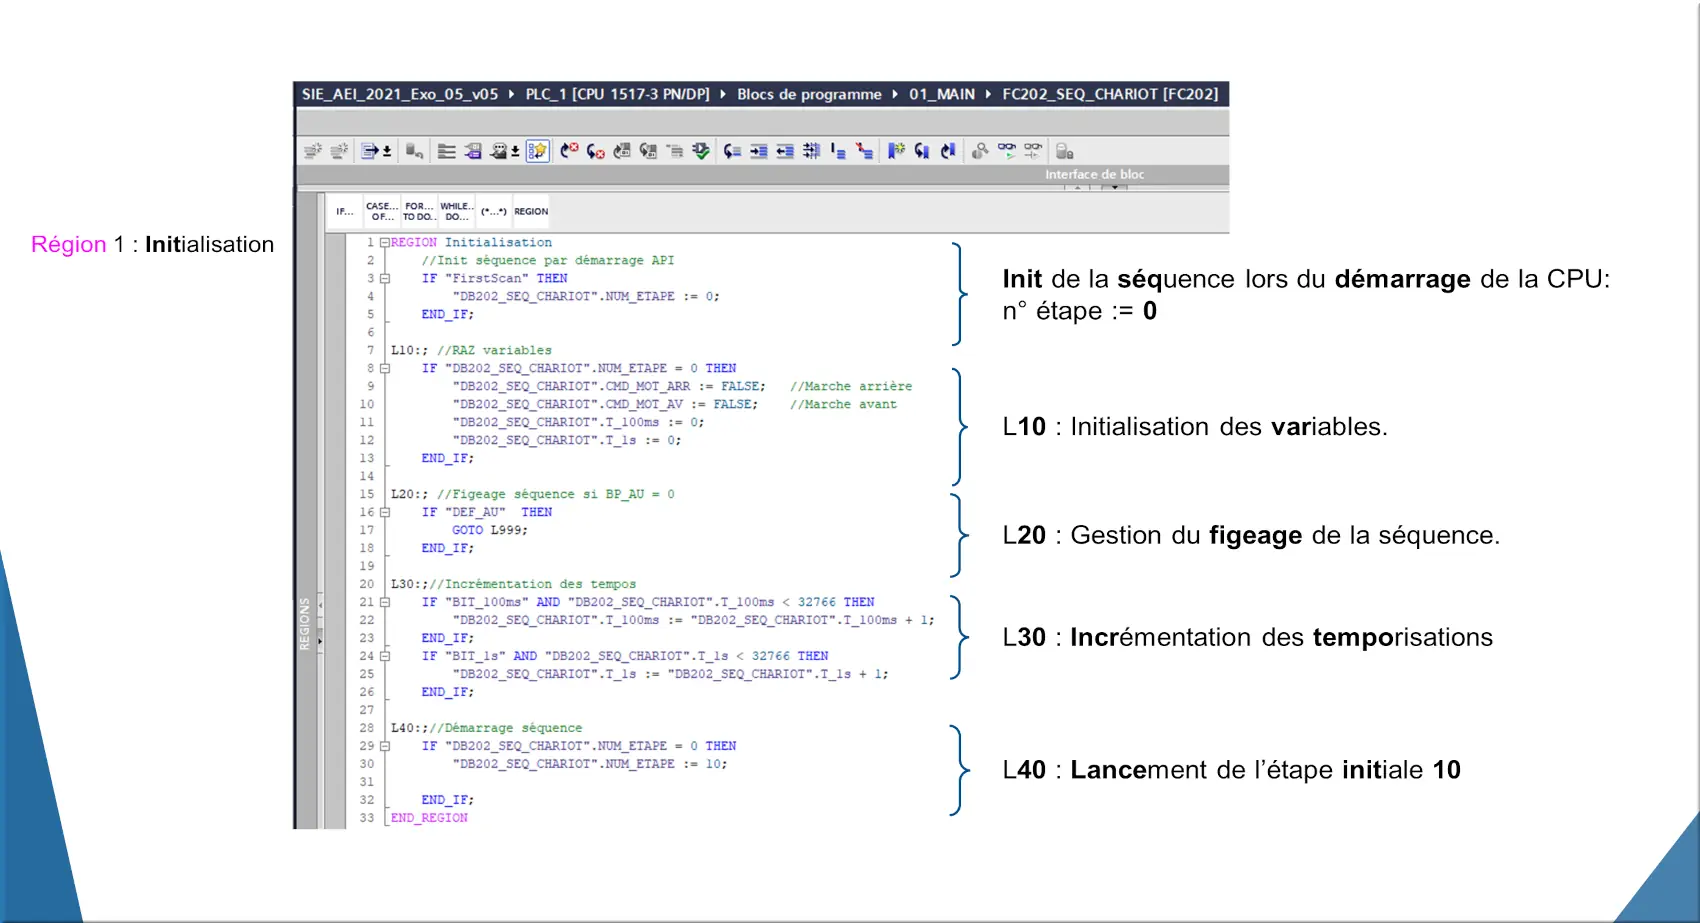1700x923 pixels.
Task: Click the outdent text icon in the toolbar
Action: (785, 151)
